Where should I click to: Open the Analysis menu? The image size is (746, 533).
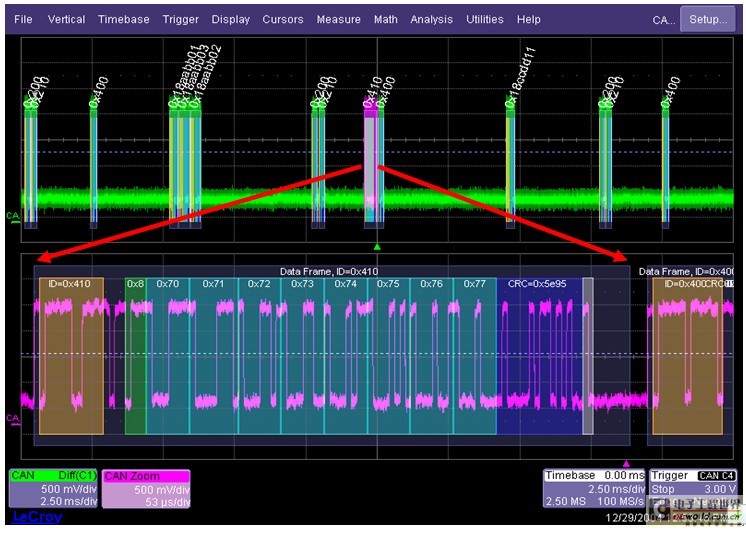(x=431, y=19)
